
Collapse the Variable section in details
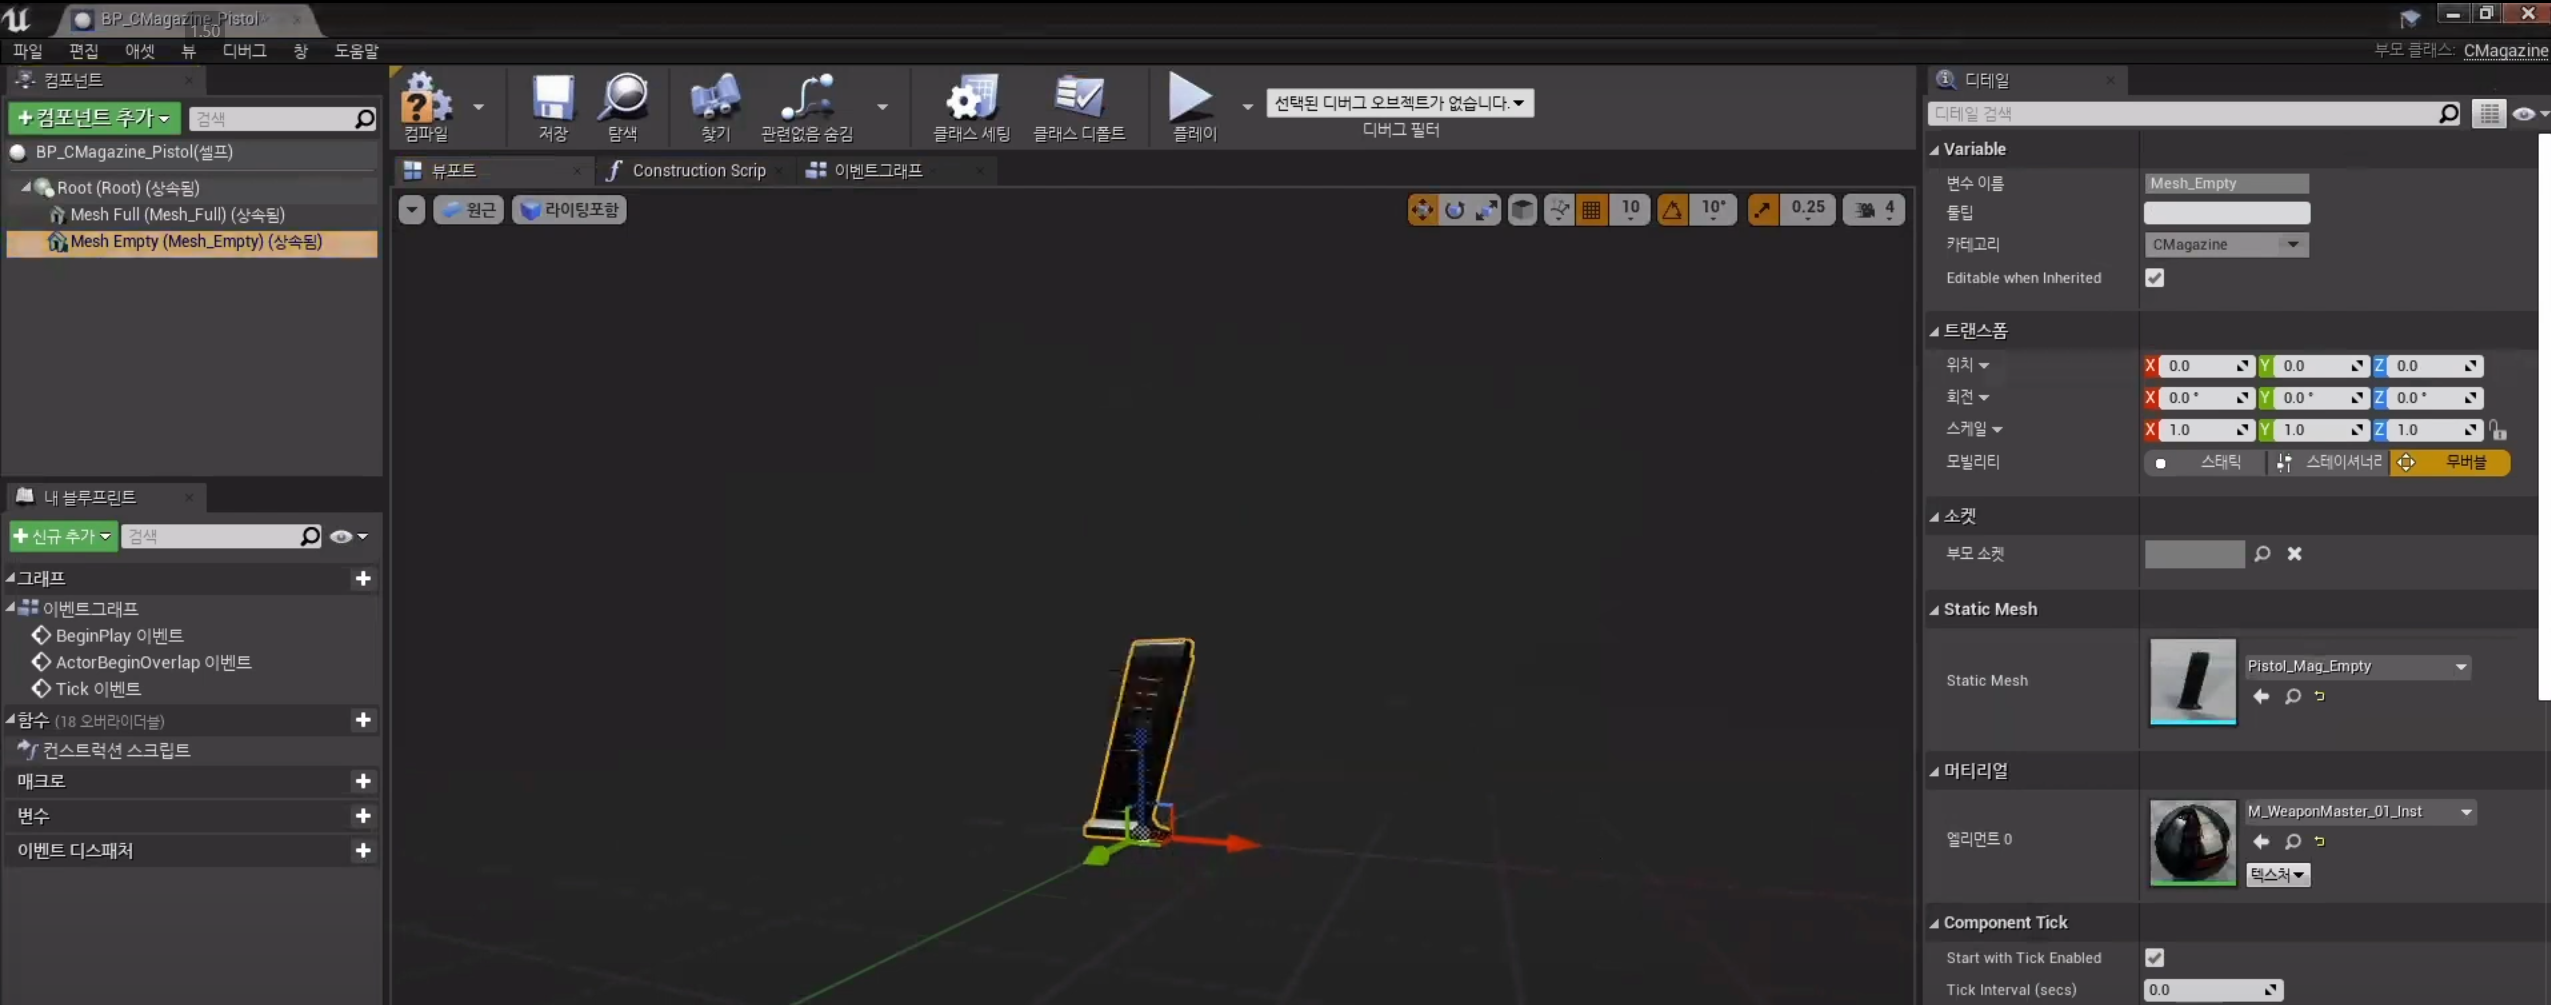pyautogui.click(x=1935, y=150)
